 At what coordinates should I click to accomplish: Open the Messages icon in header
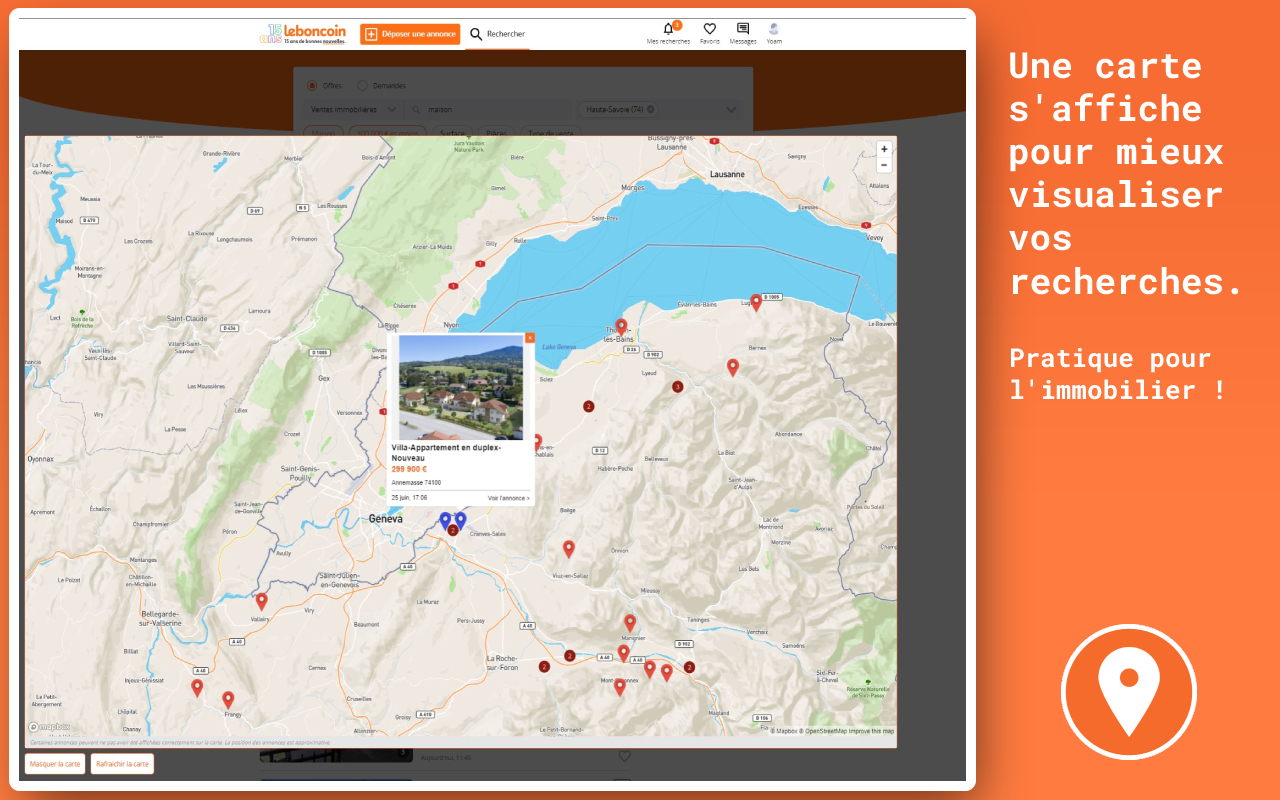coord(742,29)
